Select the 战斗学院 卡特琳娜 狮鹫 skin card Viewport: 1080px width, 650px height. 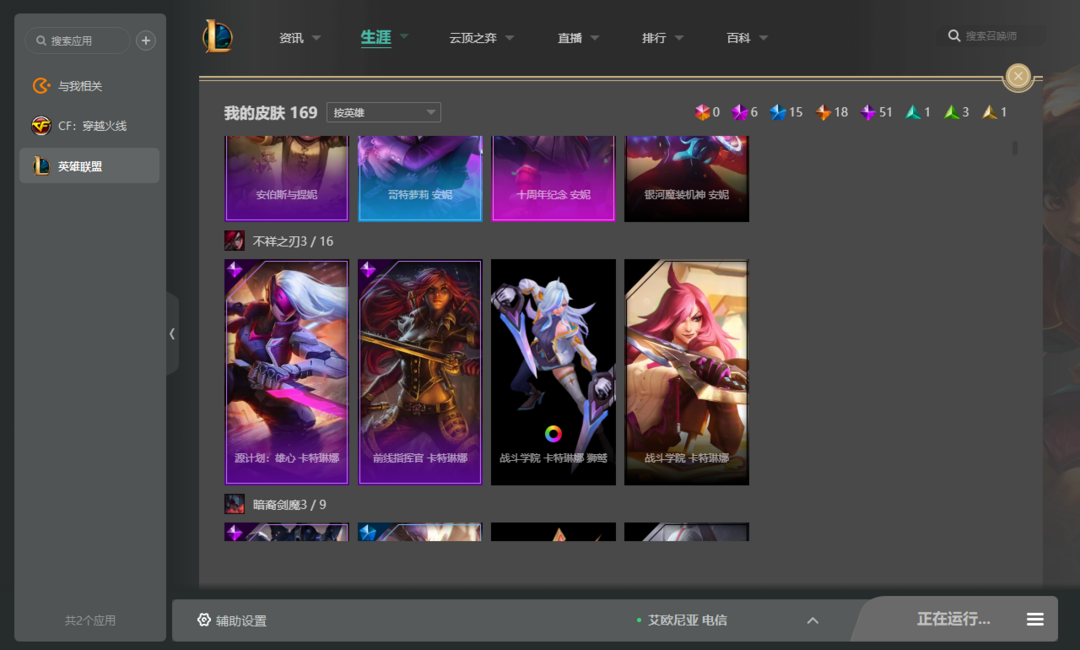553,372
